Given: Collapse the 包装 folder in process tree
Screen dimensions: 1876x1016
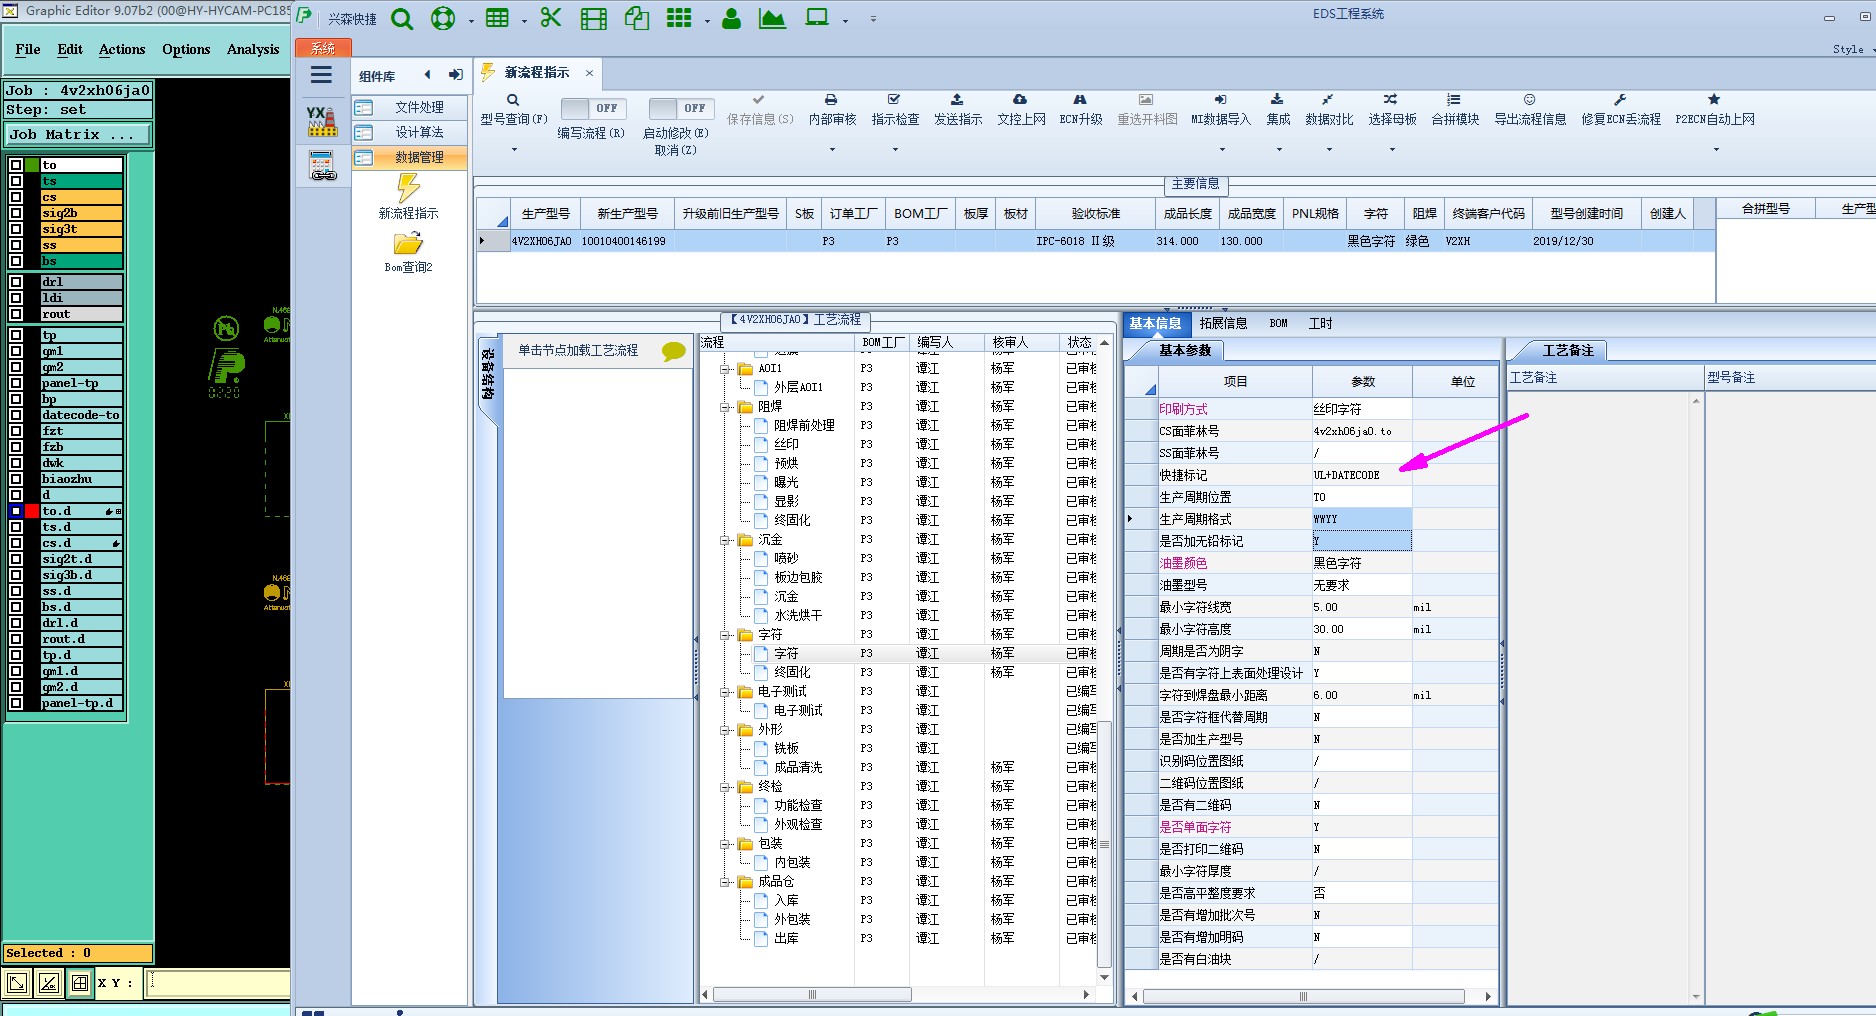Looking at the screenshot, I should (x=725, y=844).
